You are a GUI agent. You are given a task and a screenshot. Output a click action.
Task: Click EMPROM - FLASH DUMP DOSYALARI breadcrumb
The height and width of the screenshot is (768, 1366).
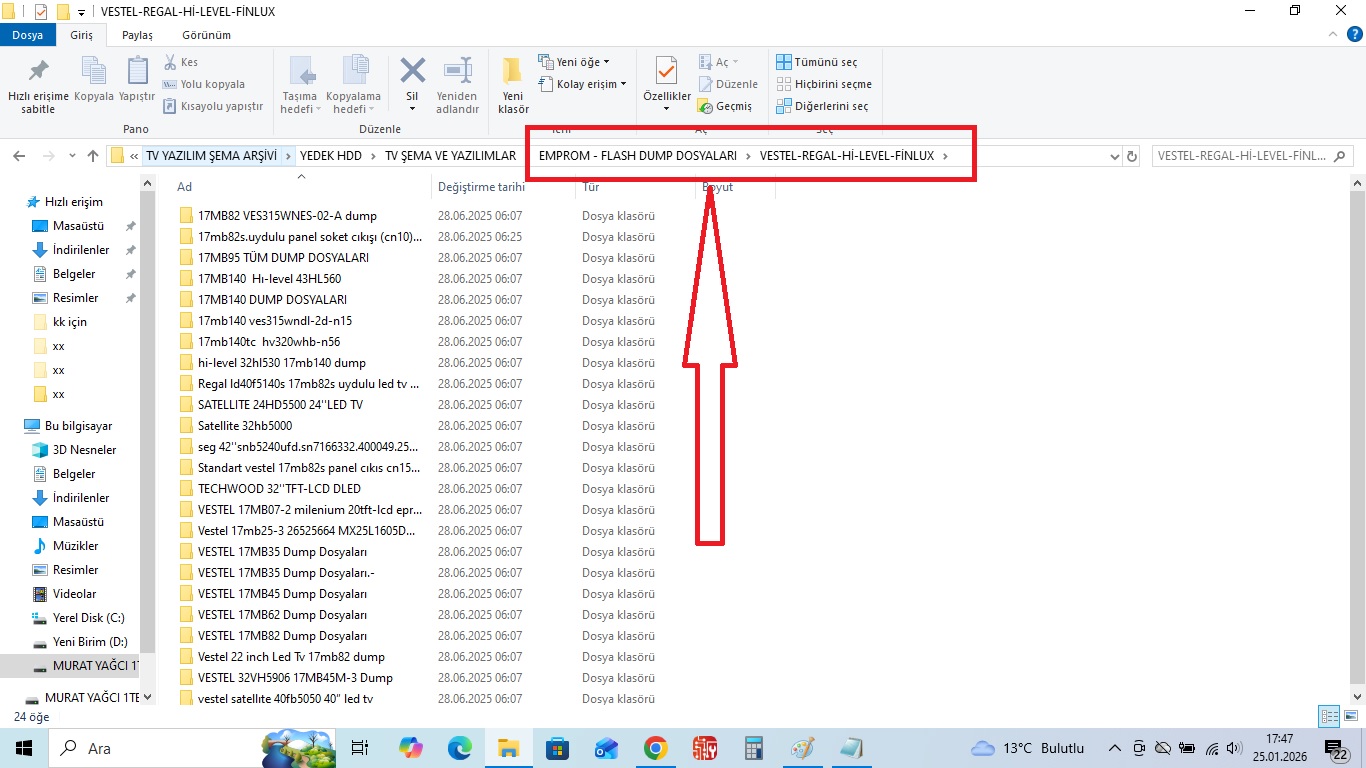point(638,156)
